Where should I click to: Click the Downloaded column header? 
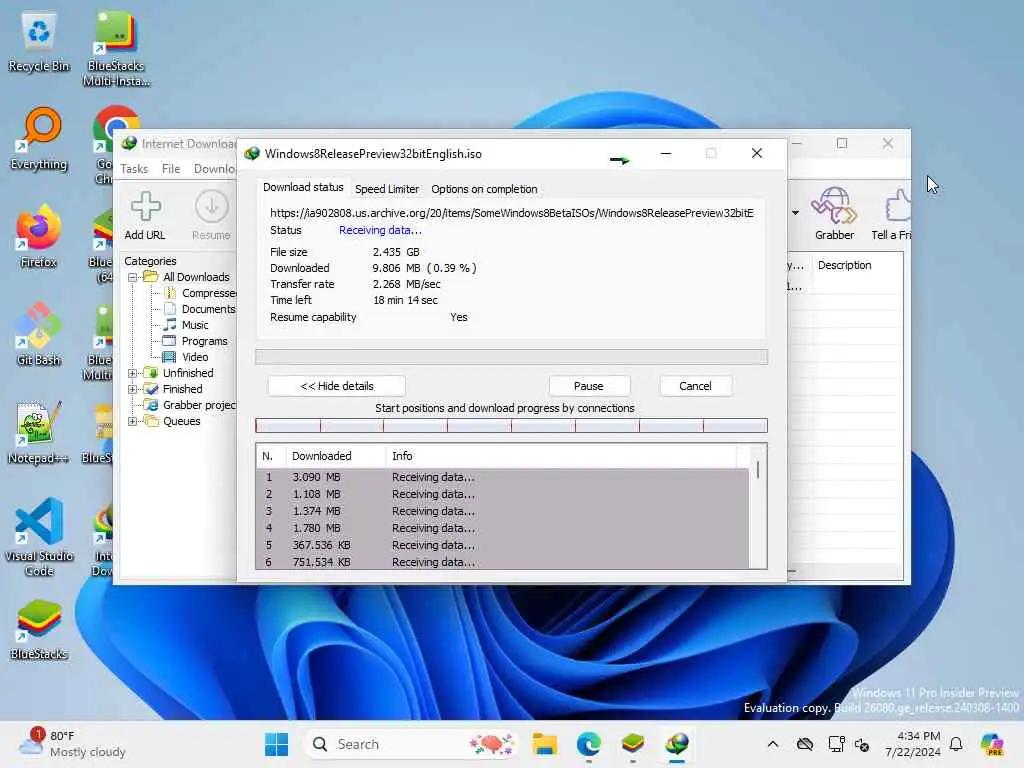click(x=336, y=456)
